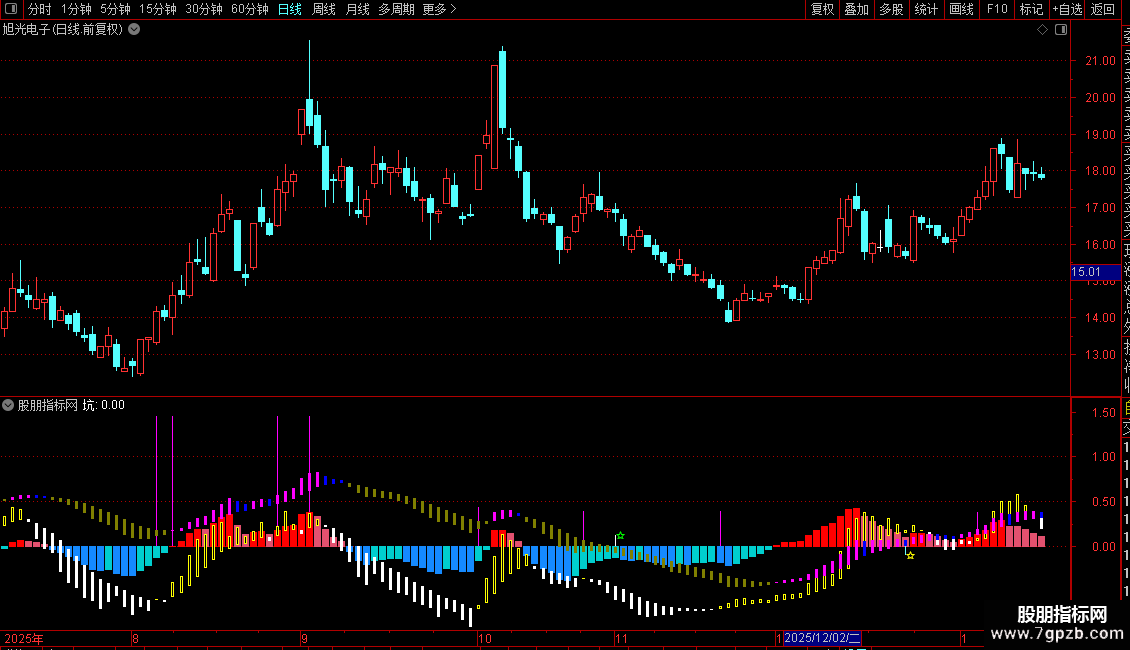1130x650 pixels.
Task: Select the 30分钟 period tab
Action: click(204, 9)
